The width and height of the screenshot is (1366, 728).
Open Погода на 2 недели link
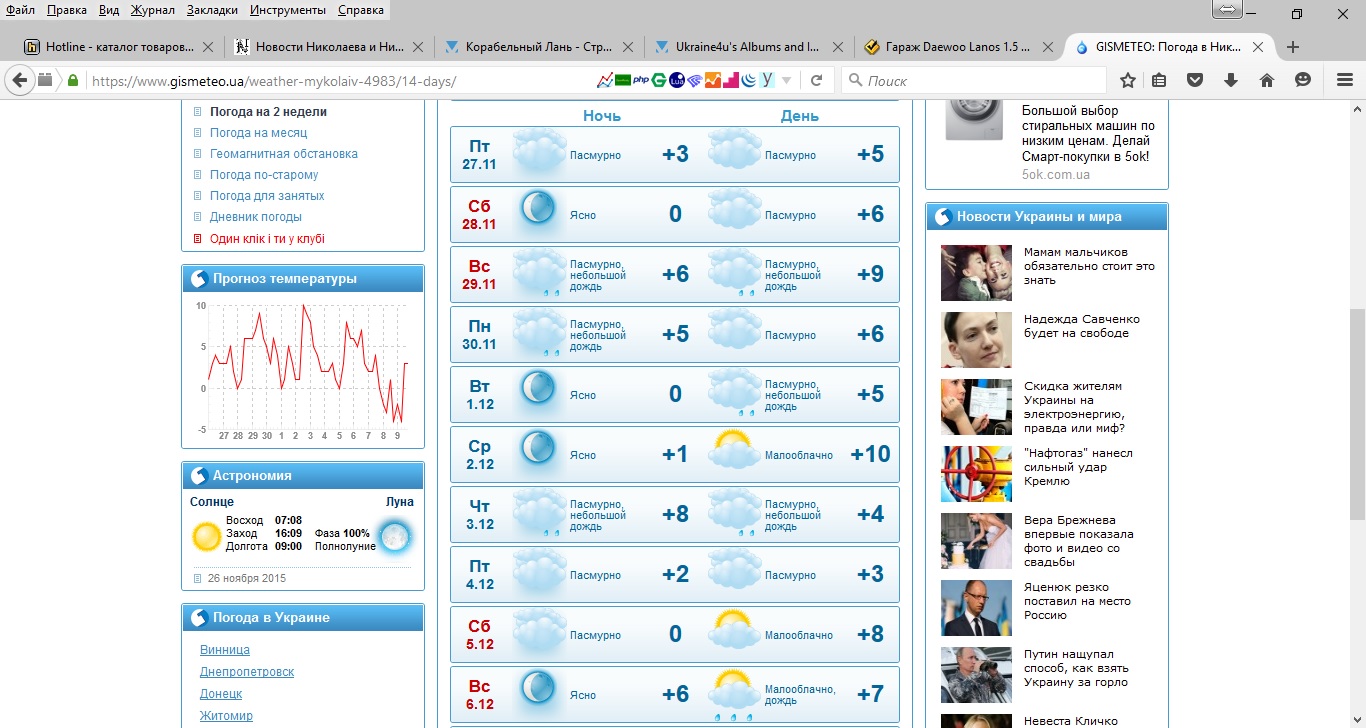click(268, 112)
